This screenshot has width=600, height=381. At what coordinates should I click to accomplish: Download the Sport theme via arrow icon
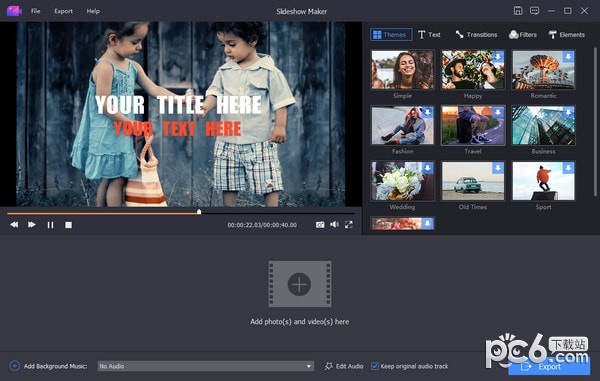pos(568,168)
